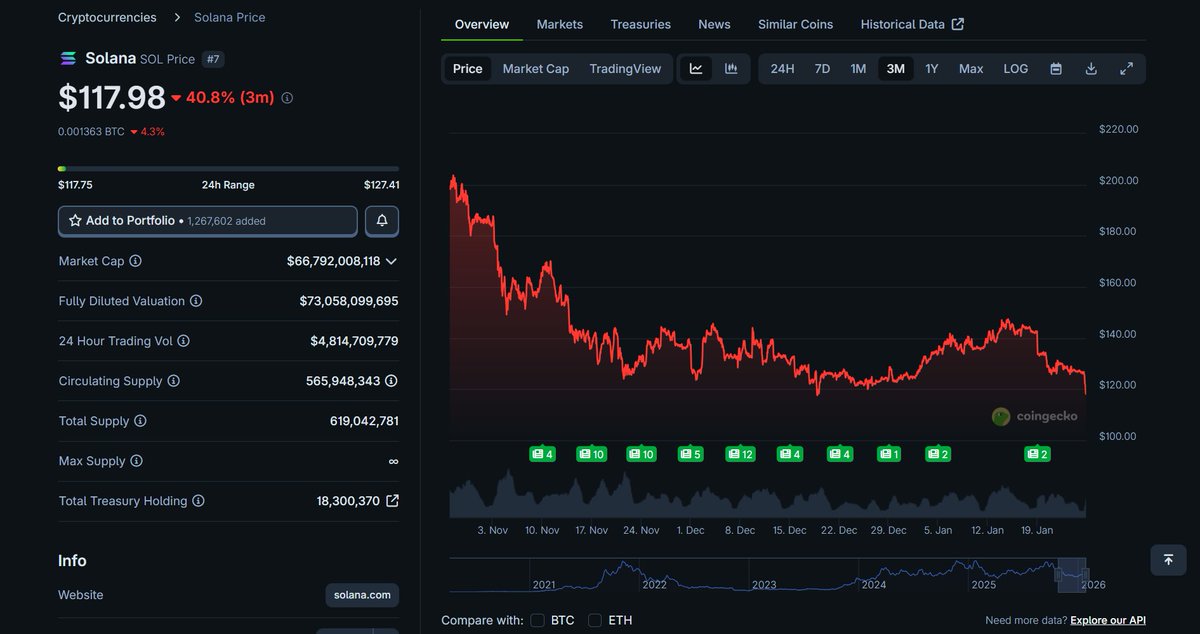Viewport: 1200px width, 634px height.
Task: Click the Max Supply info icon
Action: (136, 461)
